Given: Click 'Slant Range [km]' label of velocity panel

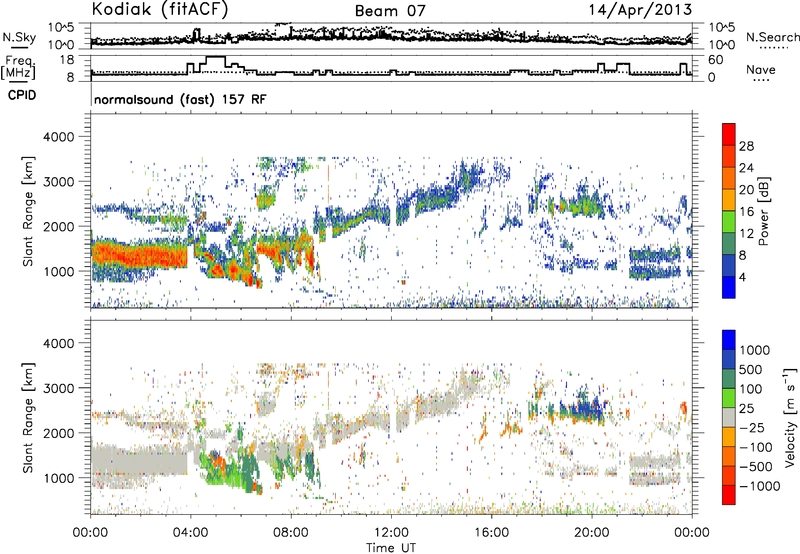Looking at the screenshot, I should pos(29,417).
